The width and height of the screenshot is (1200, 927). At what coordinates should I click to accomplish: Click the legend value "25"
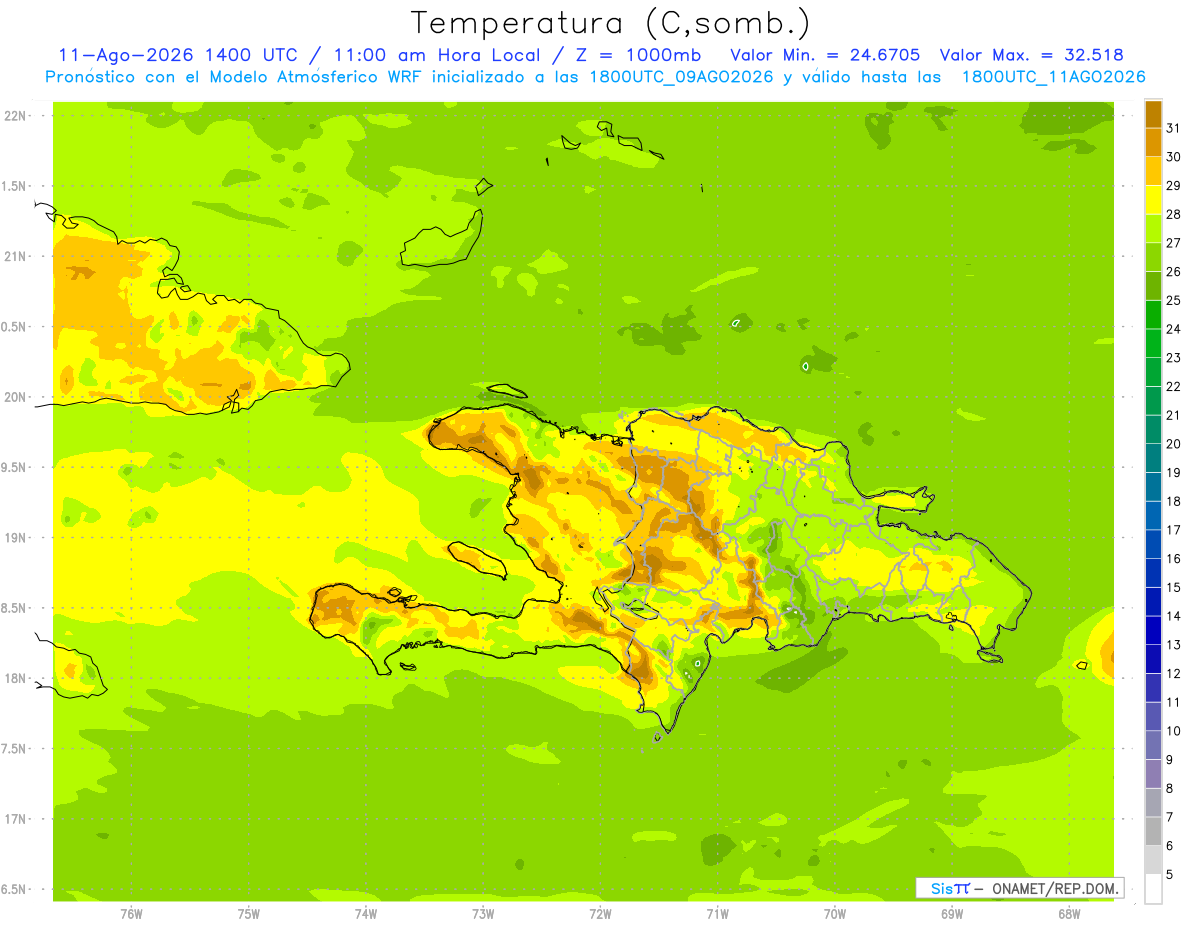[x=1174, y=300]
